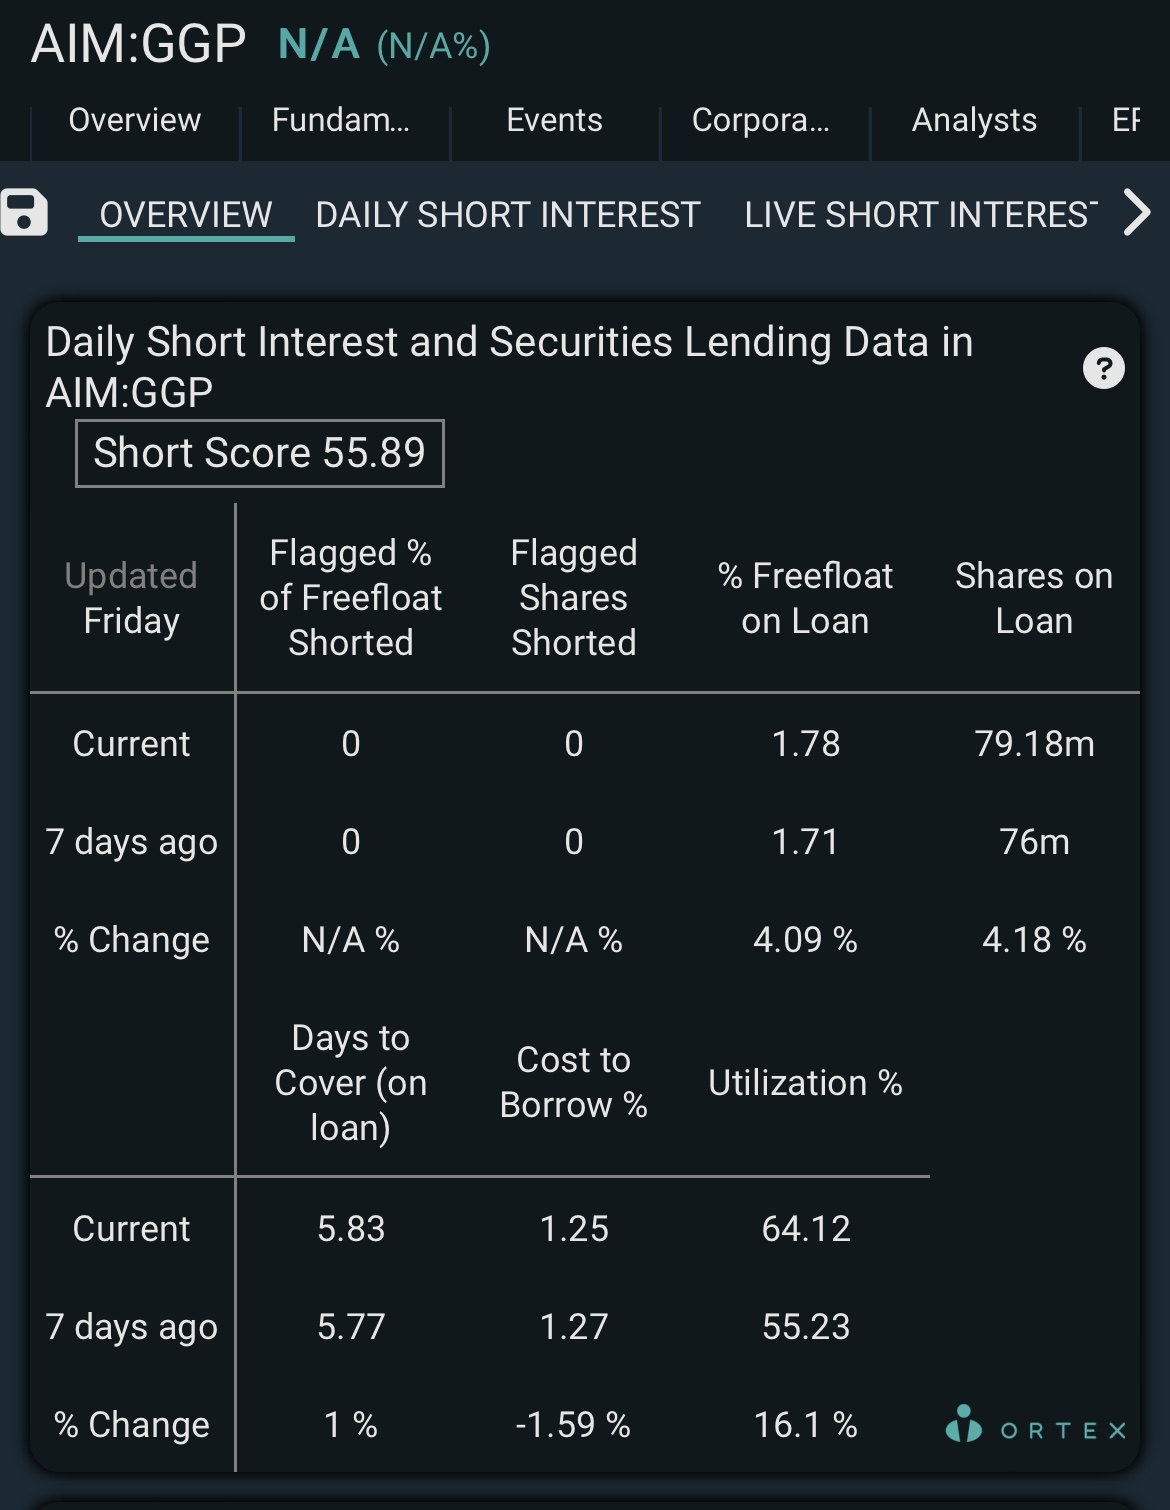Click the ORTEX logo

click(1036, 1425)
